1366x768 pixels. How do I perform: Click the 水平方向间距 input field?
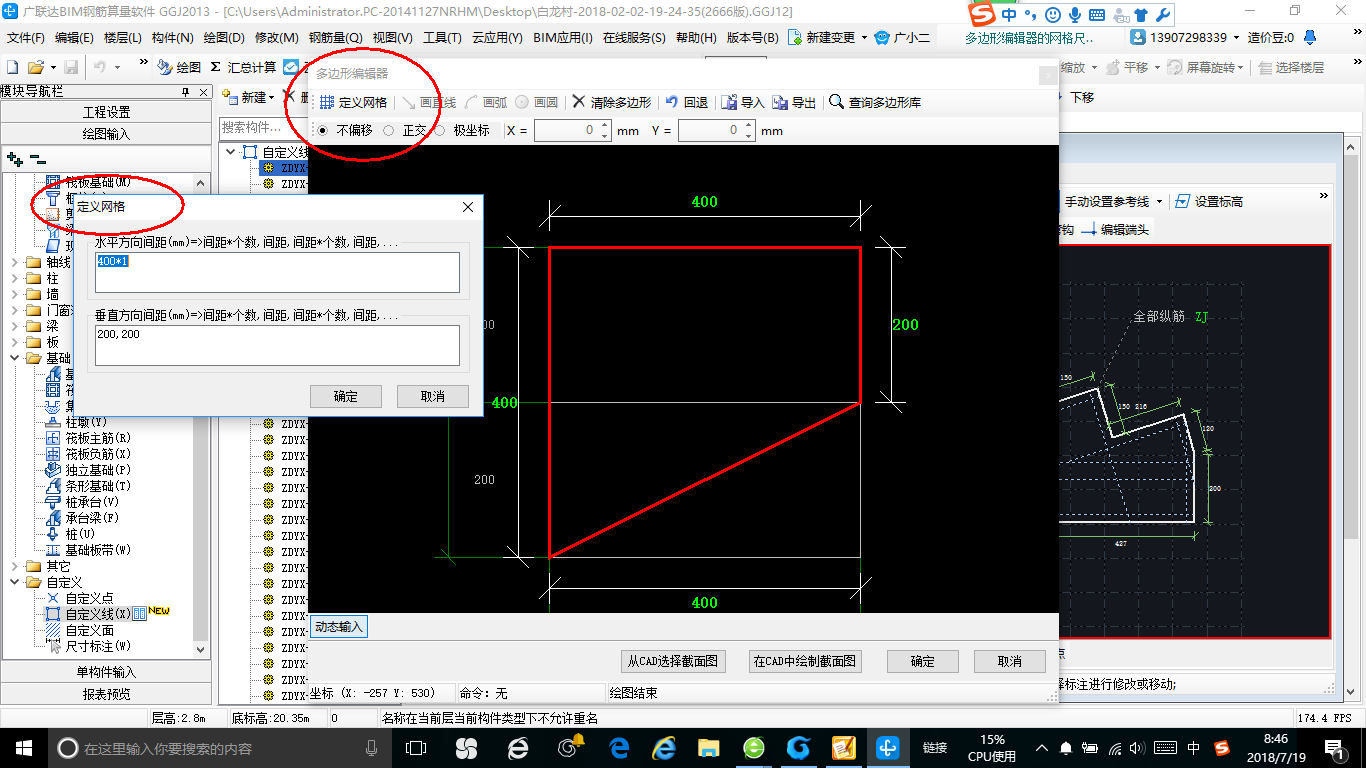click(x=277, y=272)
